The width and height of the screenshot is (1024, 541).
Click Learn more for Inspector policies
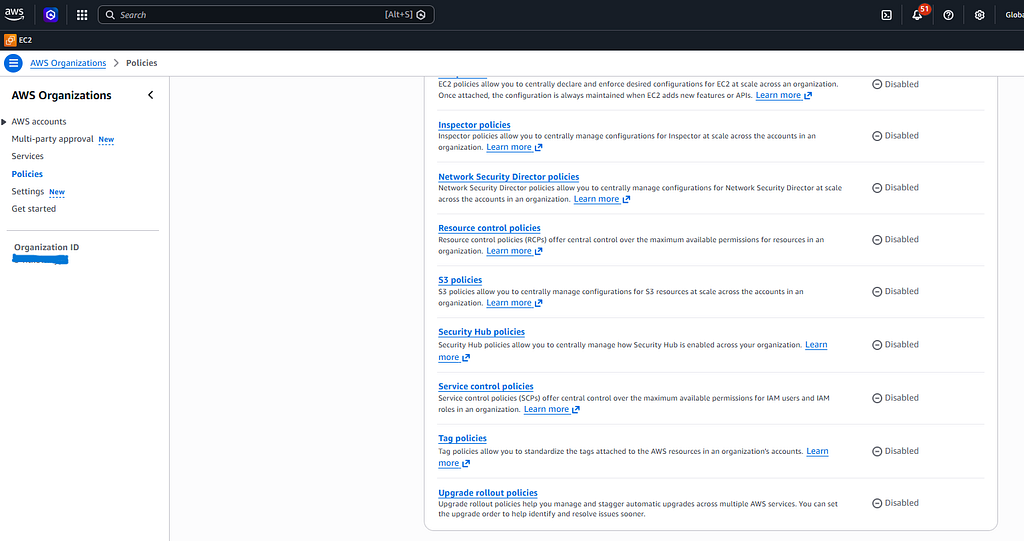point(515,147)
